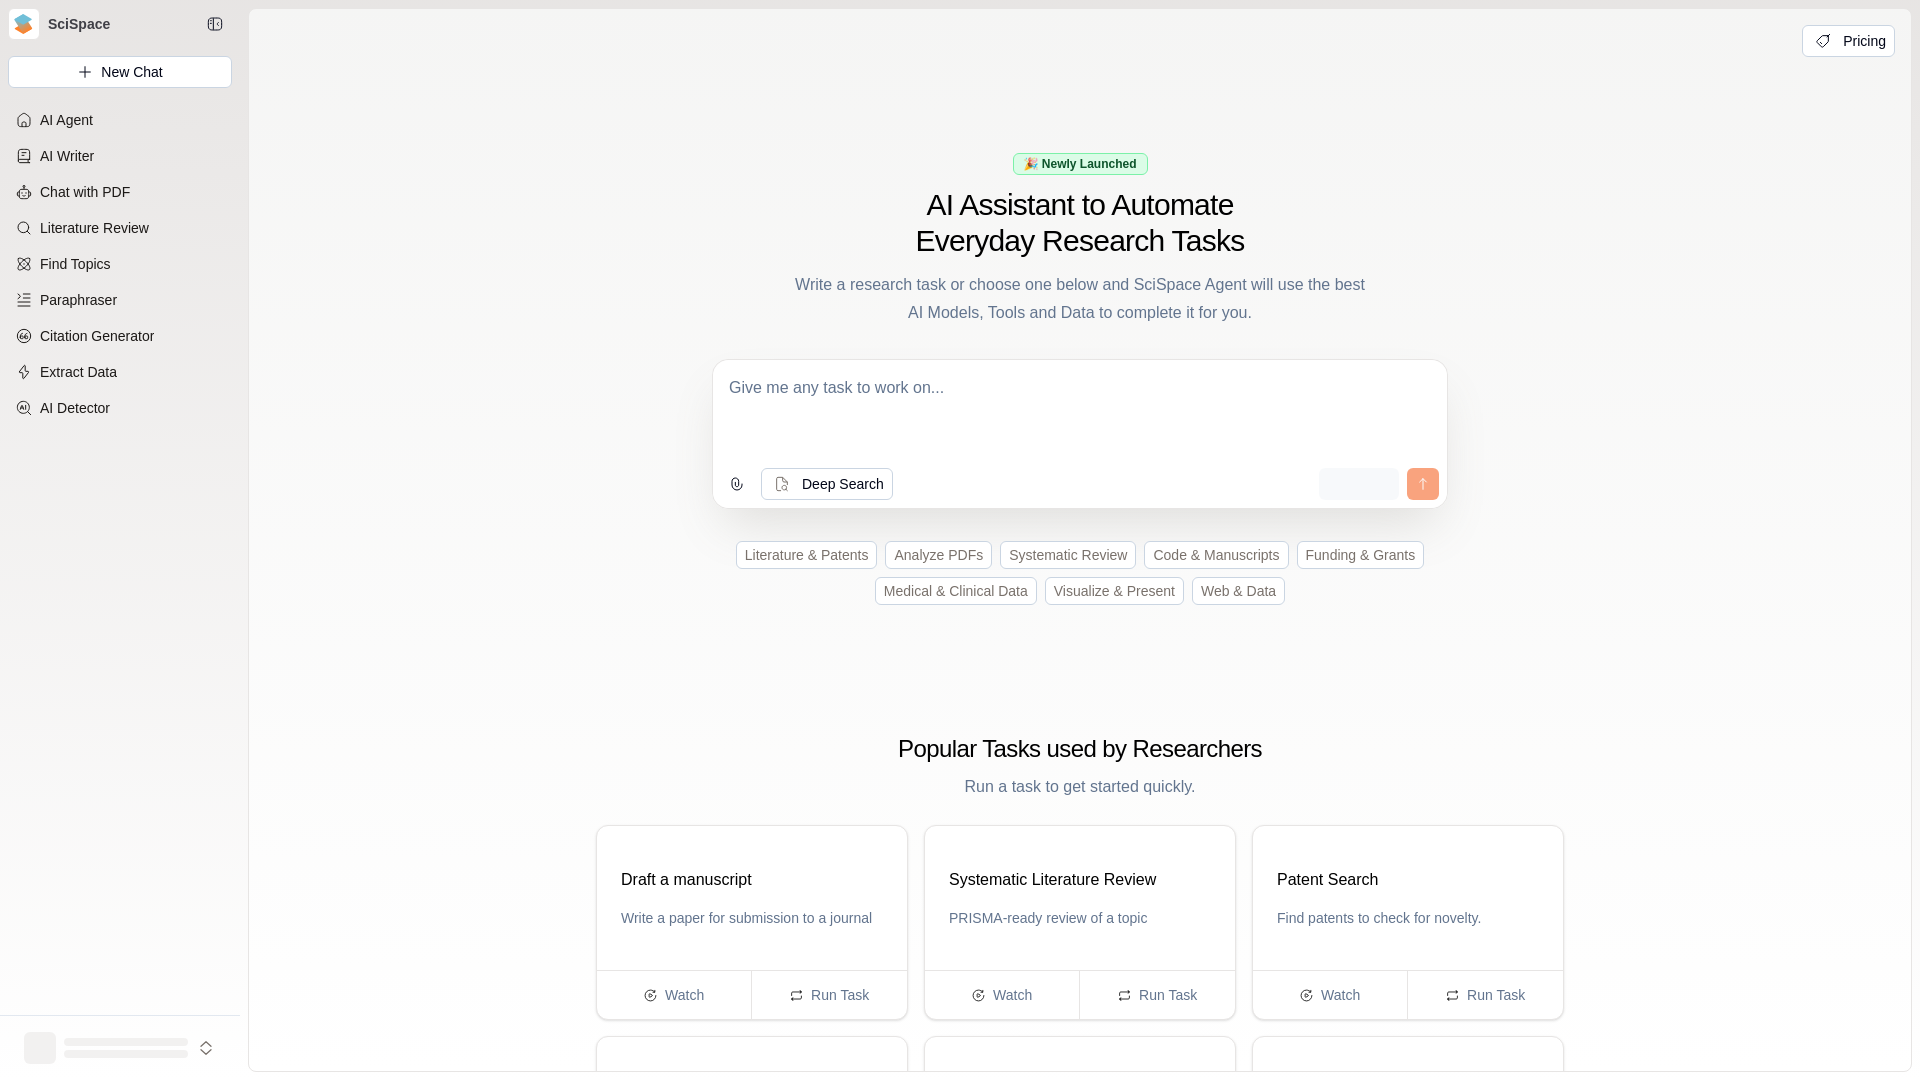Open the AI Agent menu item
1920x1080 pixels.
coord(120,120)
